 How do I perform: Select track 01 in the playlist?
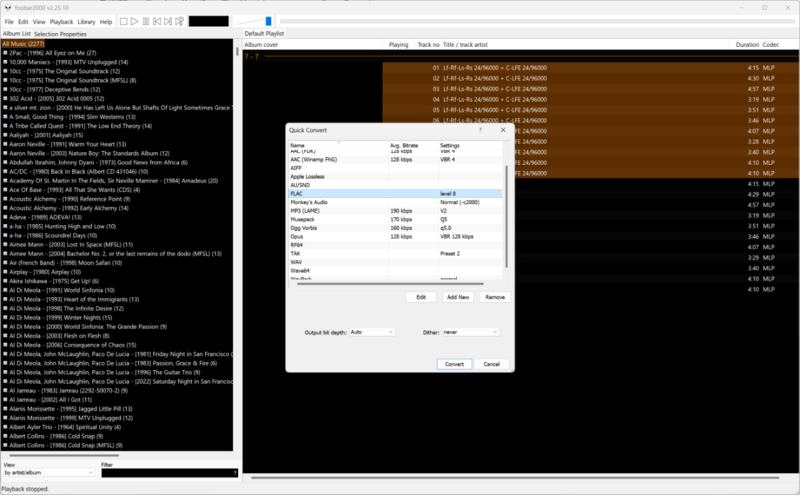tap(590, 68)
